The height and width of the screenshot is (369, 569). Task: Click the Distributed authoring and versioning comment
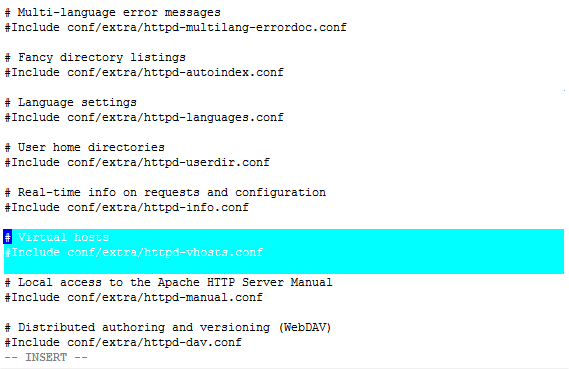click(x=168, y=328)
